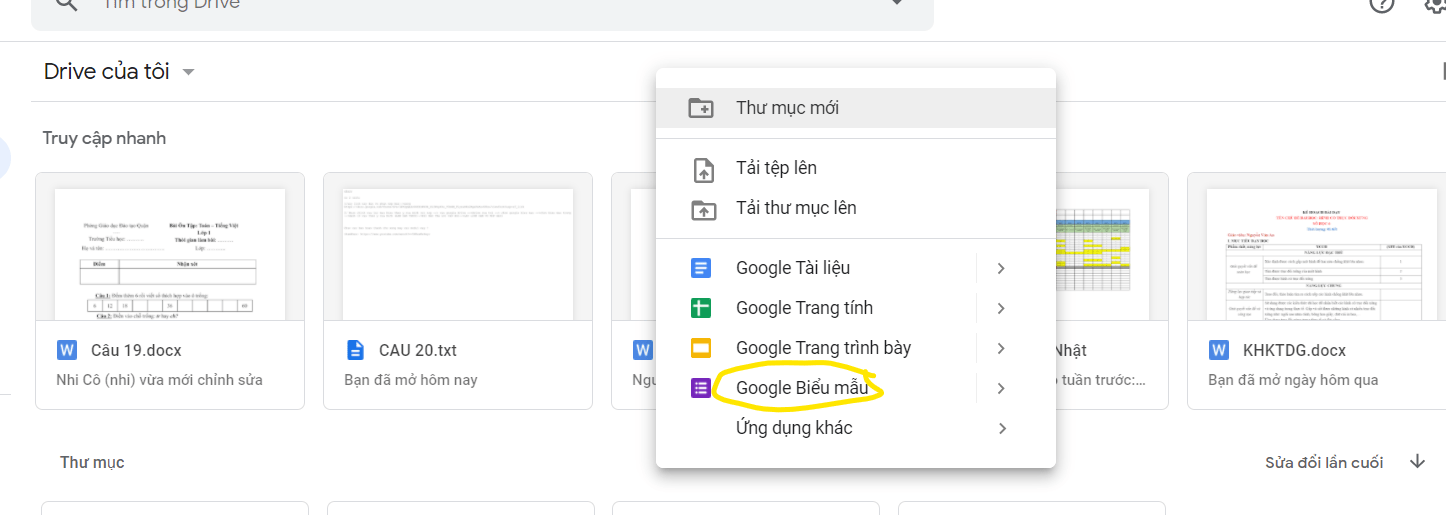Click the Word icon beside KHKTDG.docx

click(x=1219, y=350)
